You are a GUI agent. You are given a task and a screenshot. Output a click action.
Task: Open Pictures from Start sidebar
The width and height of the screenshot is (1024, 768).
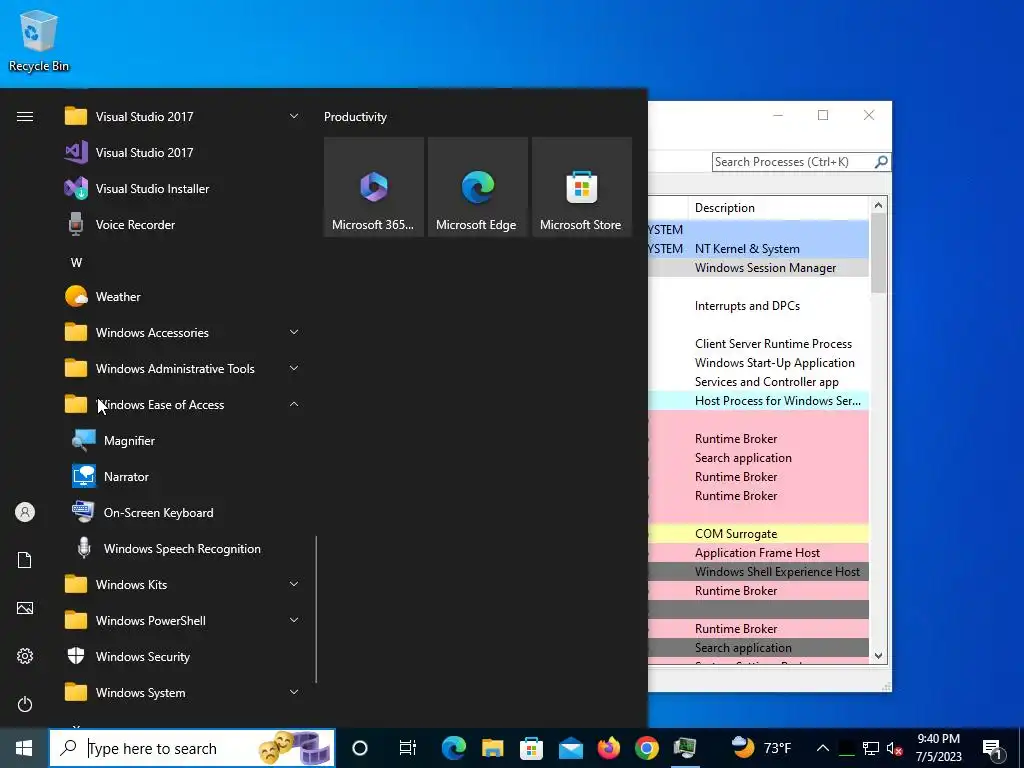click(25, 608)
